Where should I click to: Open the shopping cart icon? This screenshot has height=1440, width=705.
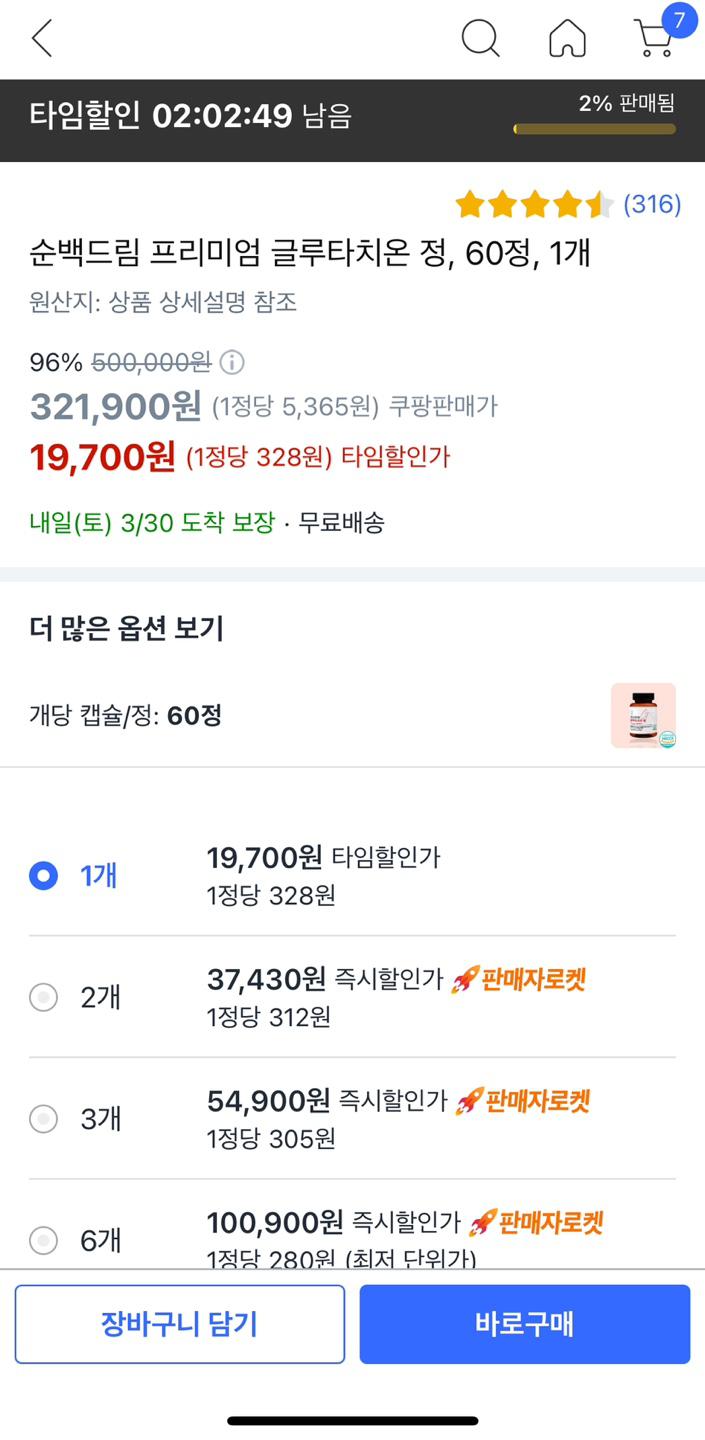pyautogui.click(x=655, y=38)
